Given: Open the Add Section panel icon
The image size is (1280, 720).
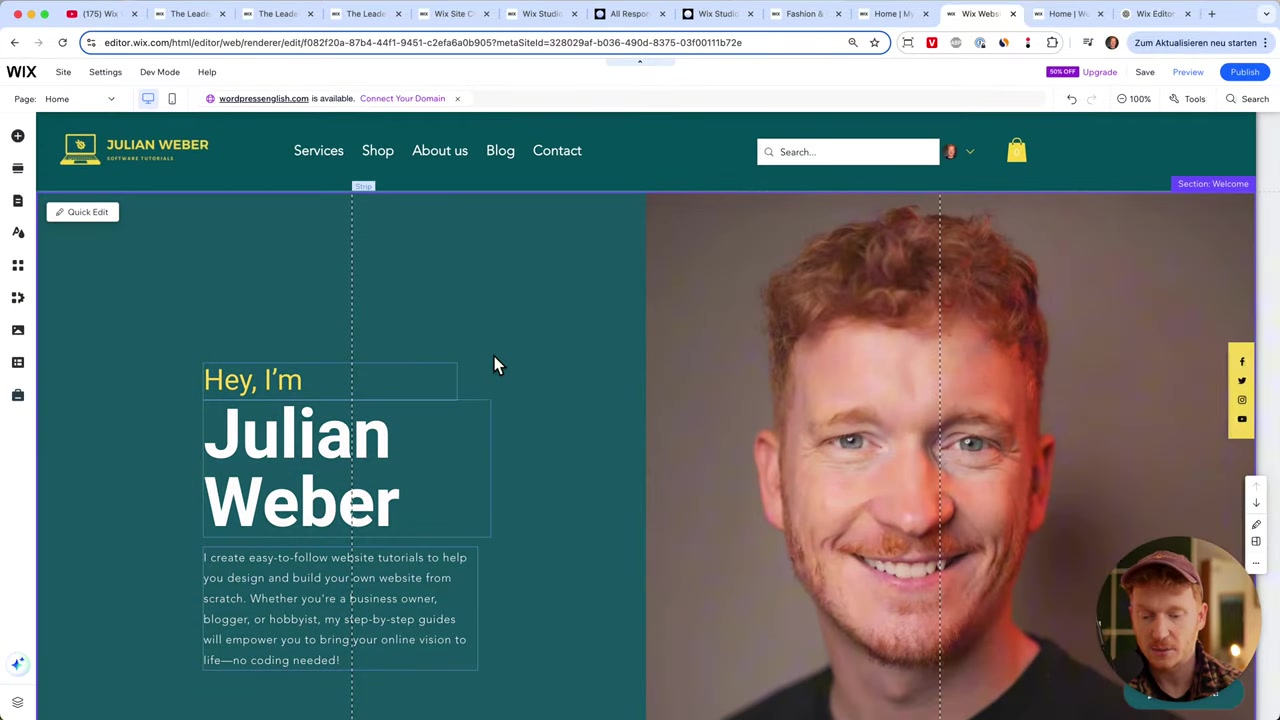Looking at the screenshot, I should (18, 168).
